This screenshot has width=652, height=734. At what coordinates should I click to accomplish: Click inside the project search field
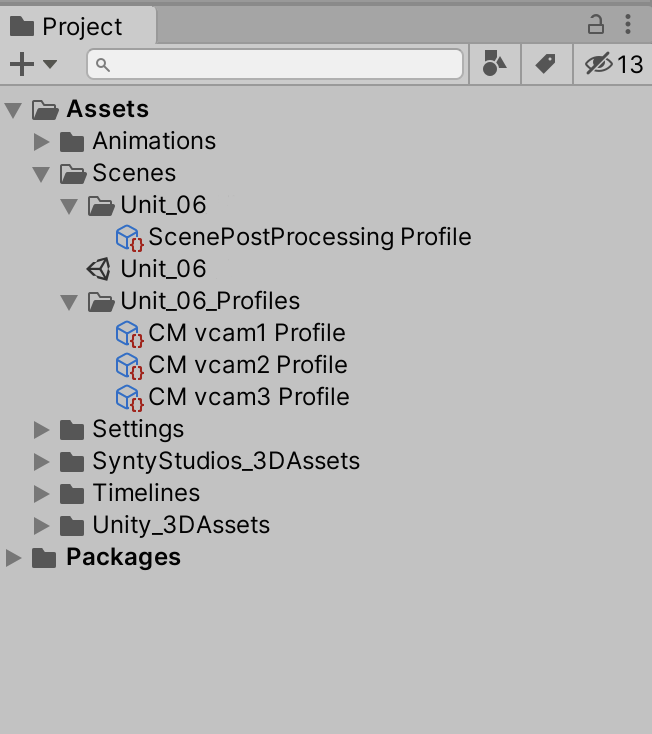pyautogui.click(x=280, y=64)
